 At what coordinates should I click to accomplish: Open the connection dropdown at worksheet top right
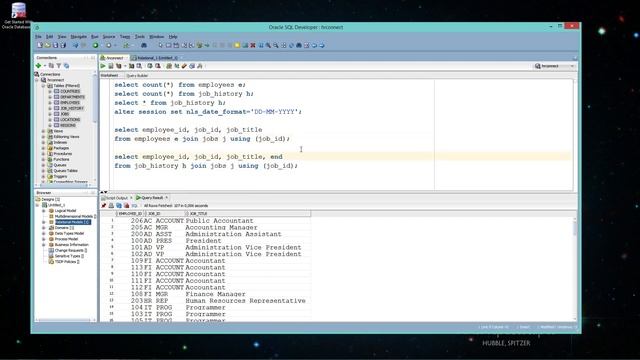point(572,66)
